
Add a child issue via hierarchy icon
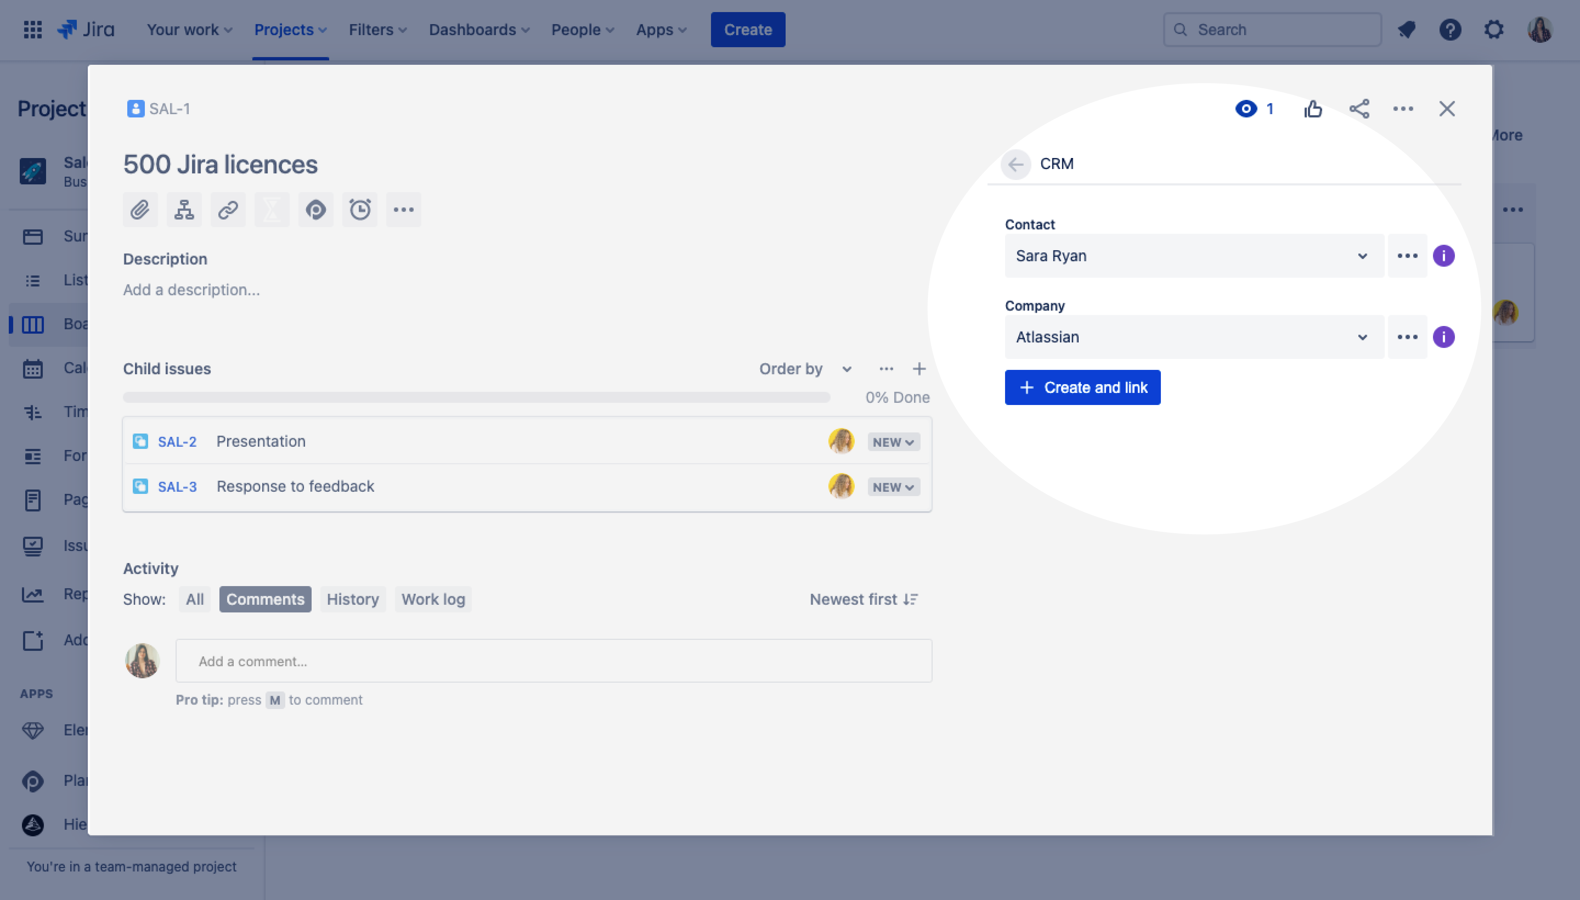tap(184, 209)
